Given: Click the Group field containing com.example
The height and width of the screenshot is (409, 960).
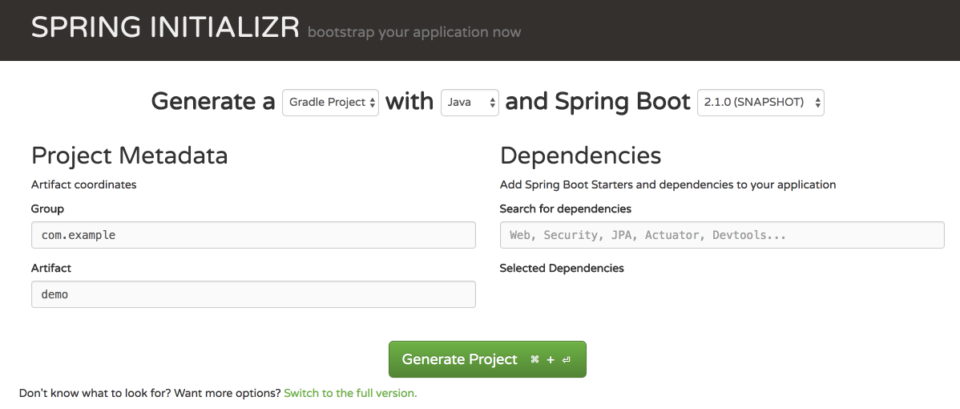Looking at the screenshot, I should click(253, 235).
